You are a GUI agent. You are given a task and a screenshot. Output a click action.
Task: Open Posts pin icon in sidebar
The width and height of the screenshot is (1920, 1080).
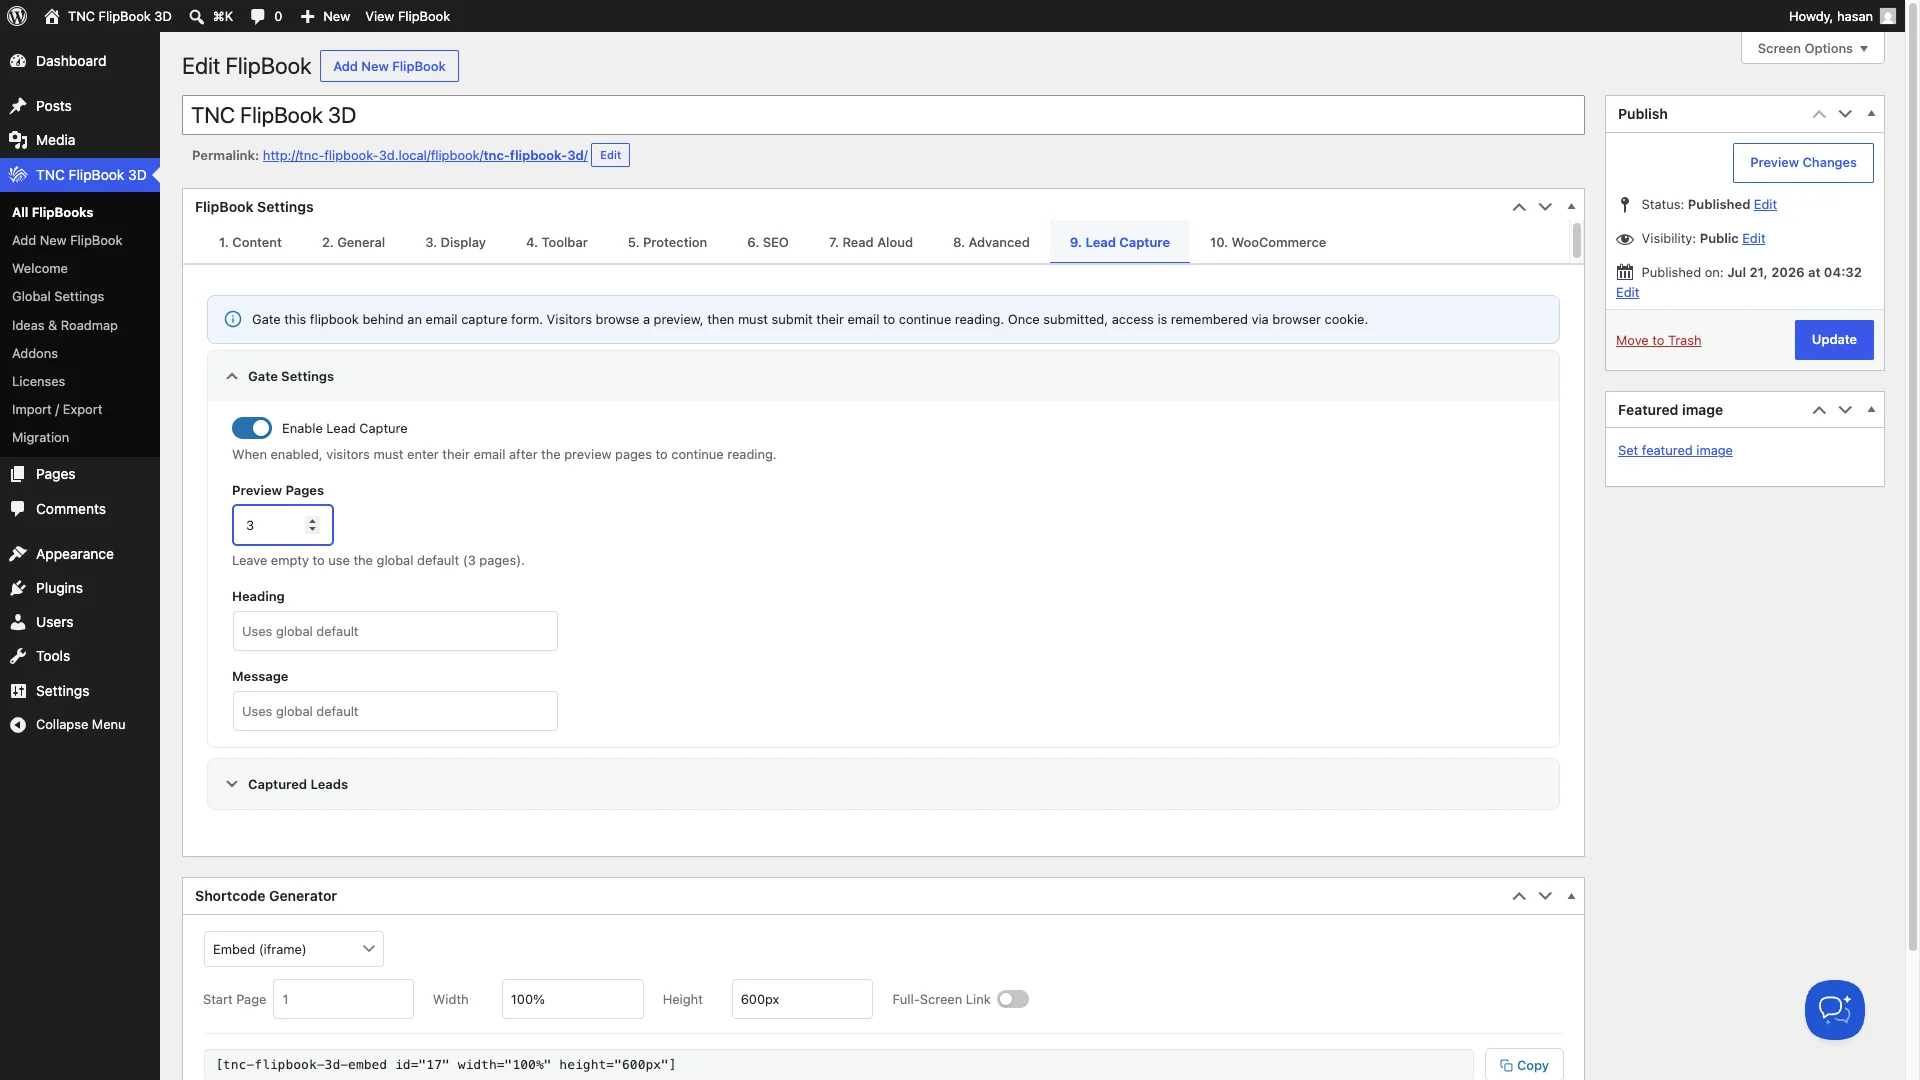(18, 106)
